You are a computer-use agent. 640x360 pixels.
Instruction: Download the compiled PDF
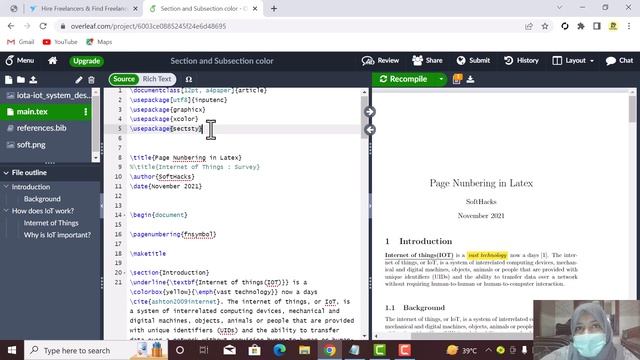pos(470,79)
